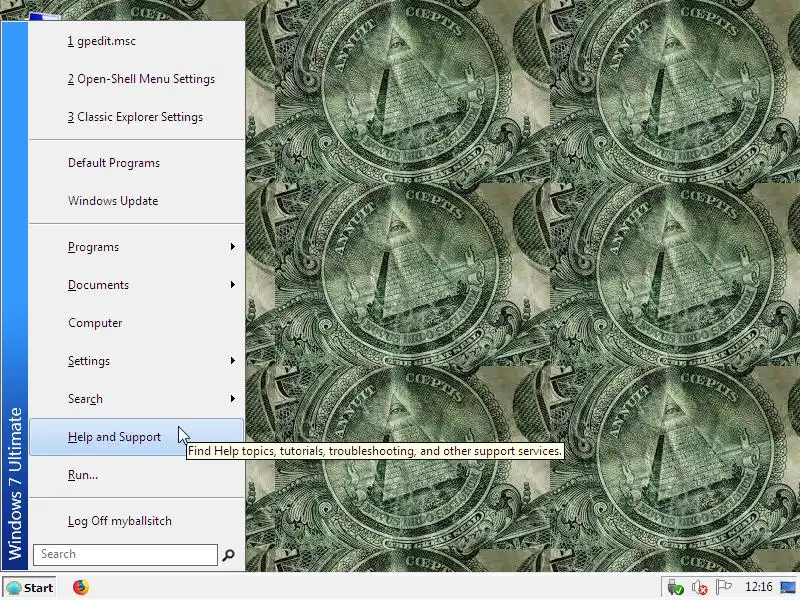
Task: Select Help and Support
Action: pyautogui.click(x=137, y=437)
